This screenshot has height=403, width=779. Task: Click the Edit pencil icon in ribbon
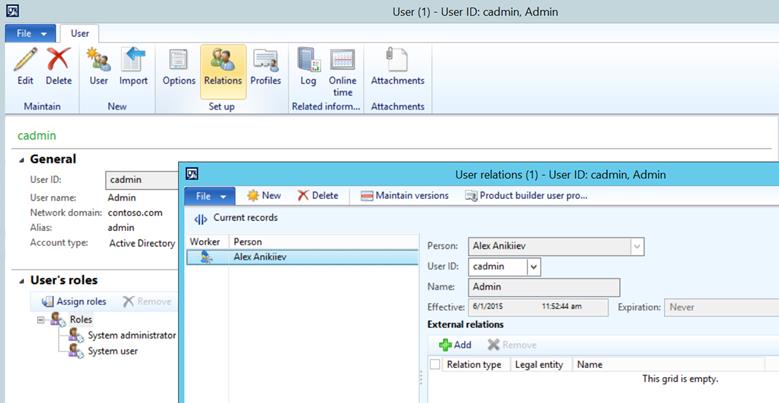[25, 59]
